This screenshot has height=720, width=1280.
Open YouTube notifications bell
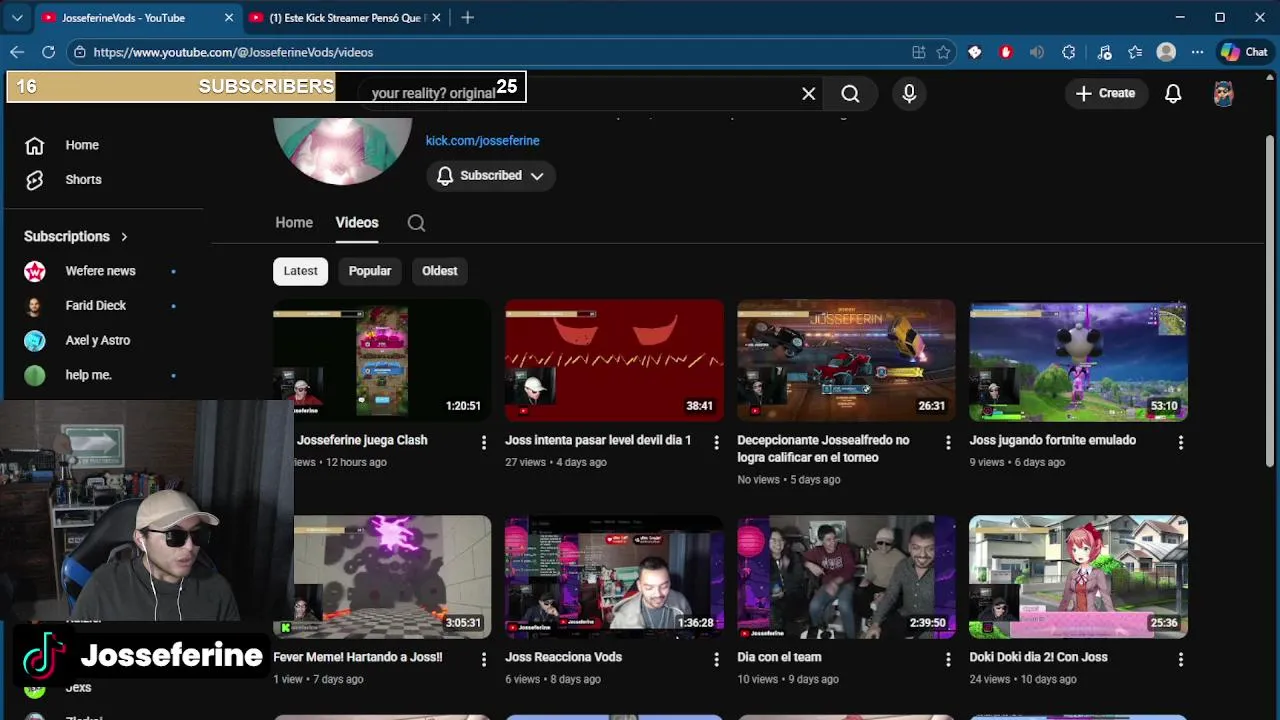1173,93
